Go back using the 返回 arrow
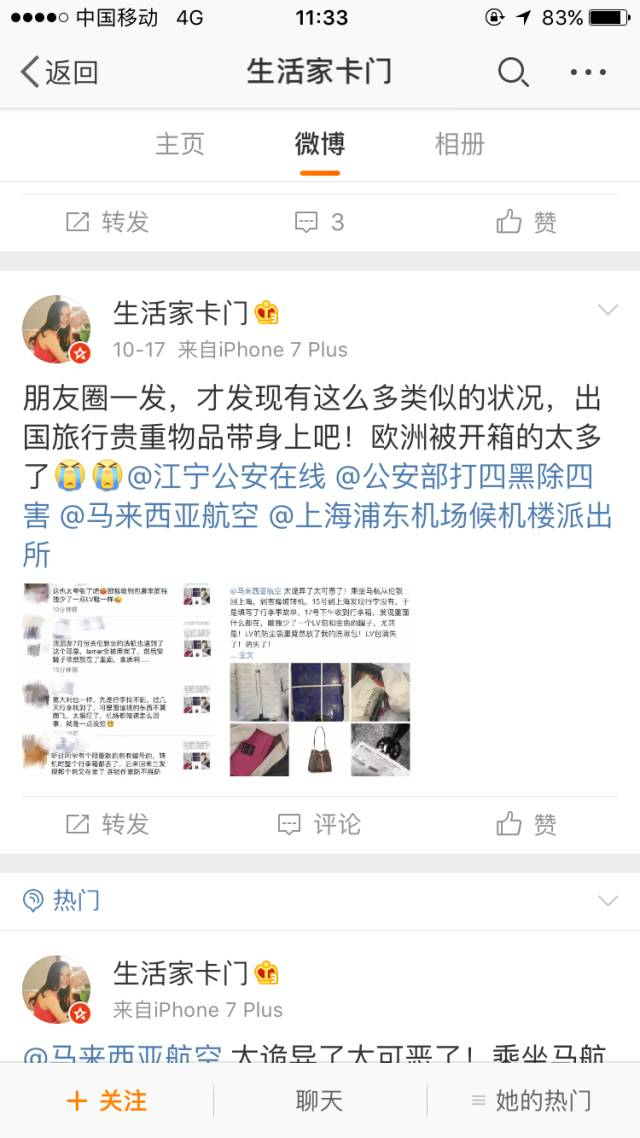640x1138 pixels. click(59, 72)
